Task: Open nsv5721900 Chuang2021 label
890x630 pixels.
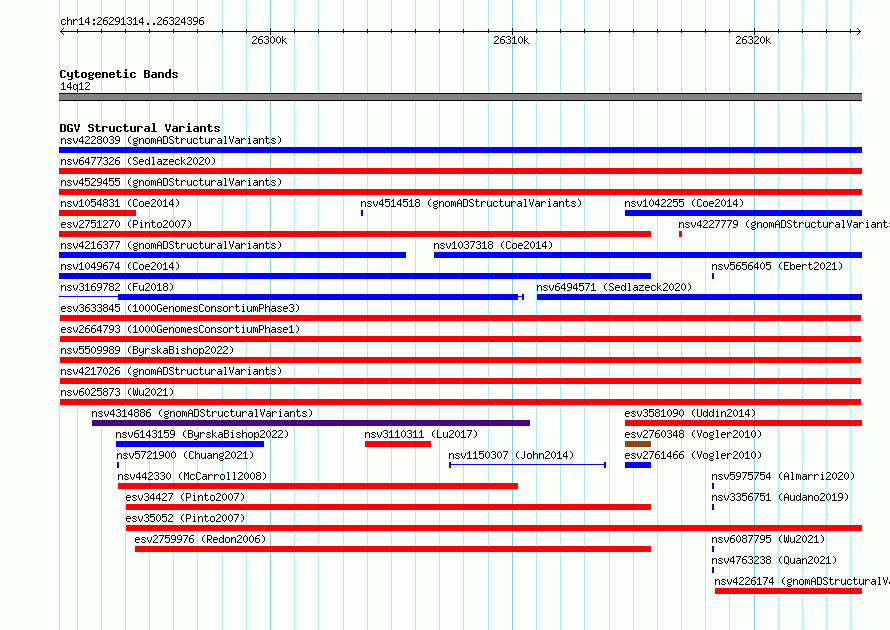Action: point(185,455)
